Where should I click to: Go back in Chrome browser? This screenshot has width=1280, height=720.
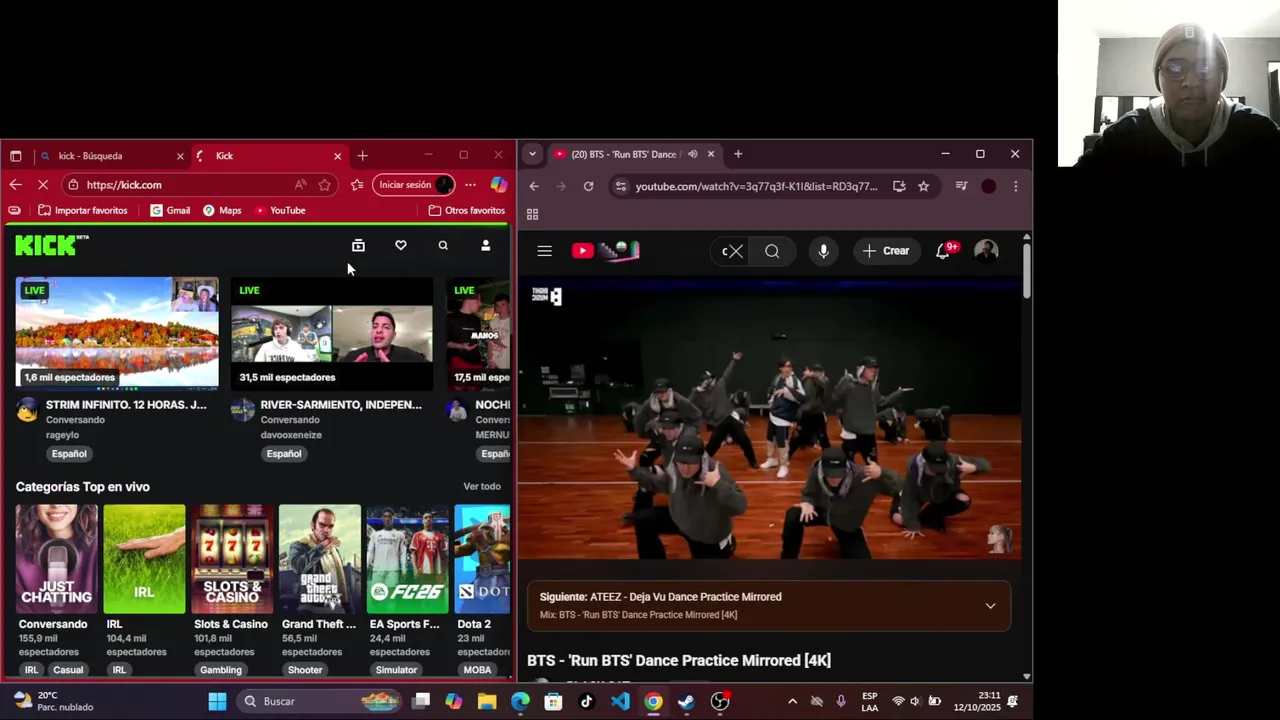[534, 186]
